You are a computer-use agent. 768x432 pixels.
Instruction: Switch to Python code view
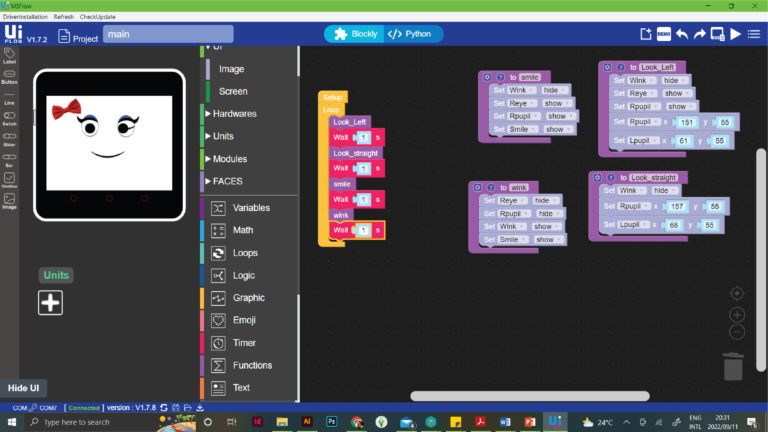(x=410, y=34)
